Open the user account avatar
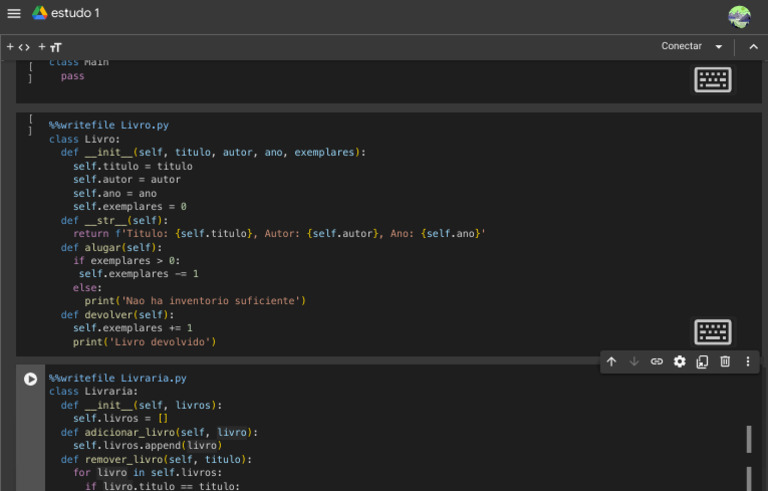 coord(739,17)
